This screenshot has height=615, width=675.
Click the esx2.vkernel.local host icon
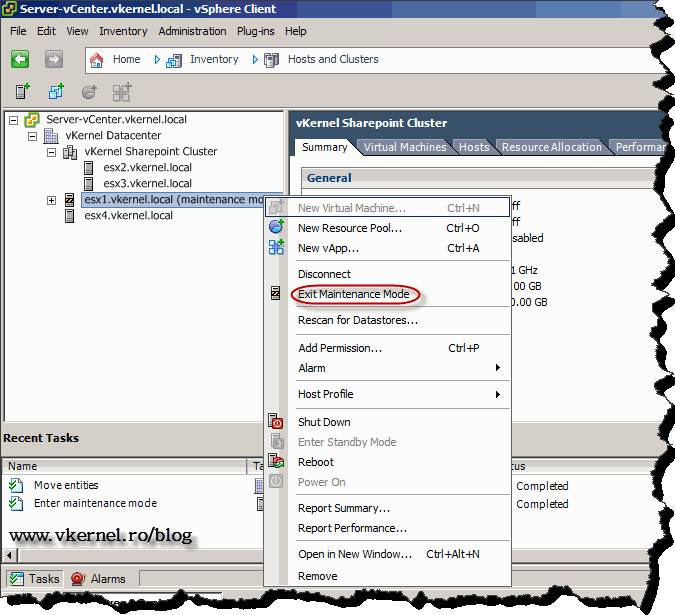click(x=89, y=168)
